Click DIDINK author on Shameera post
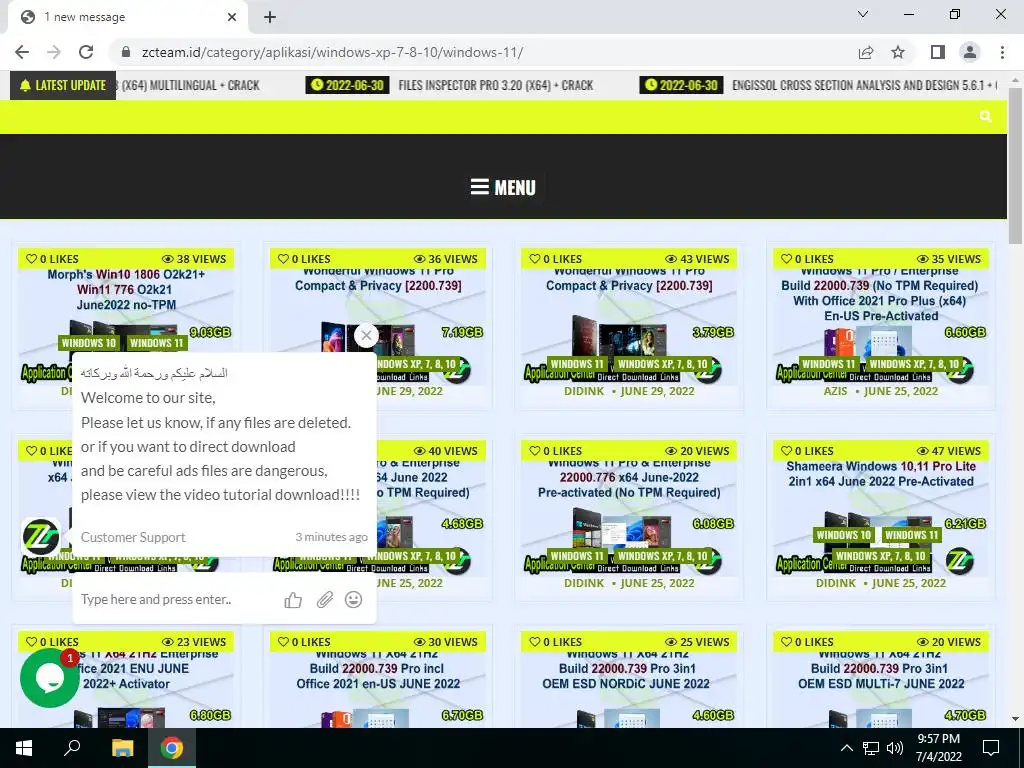 [x=836, y=583]
